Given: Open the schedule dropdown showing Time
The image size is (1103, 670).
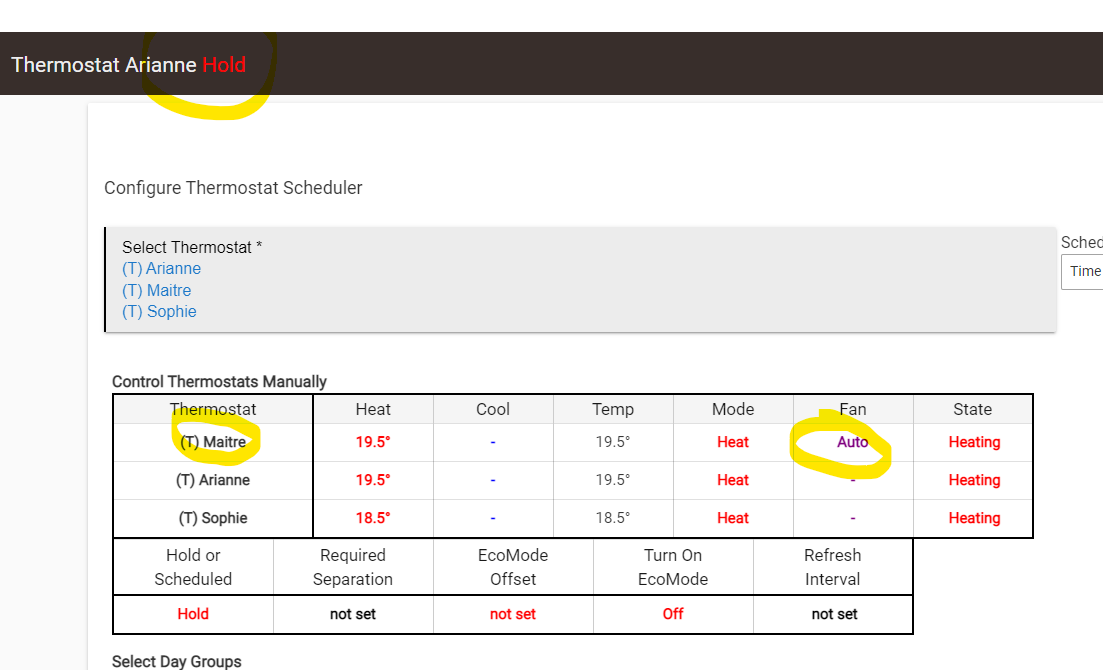Looking at the screenshot, I should pos(1084,271).
